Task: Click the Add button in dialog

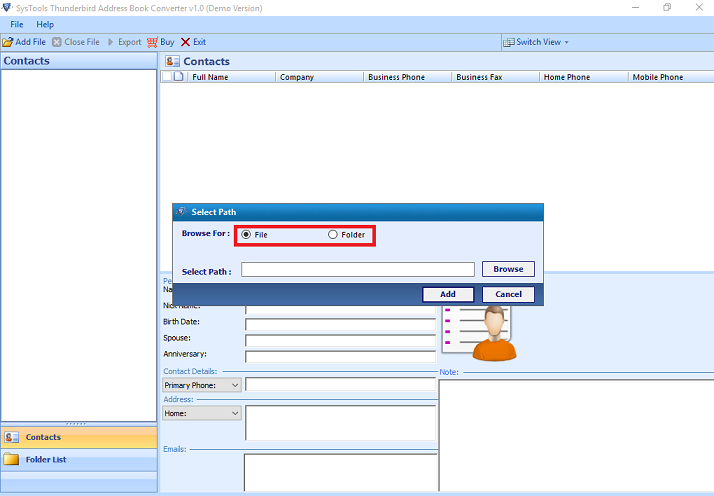Action: point(448,294)
